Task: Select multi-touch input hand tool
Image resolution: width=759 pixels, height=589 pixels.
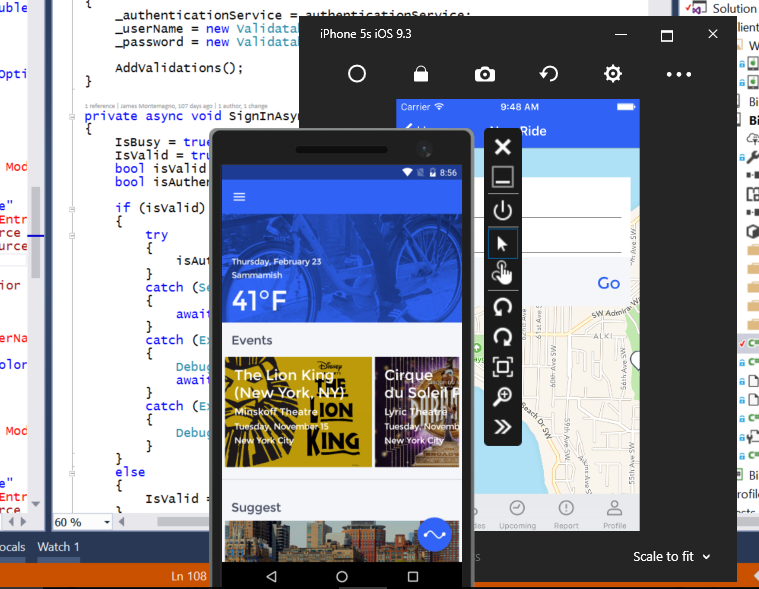Action: [x=502, y=273]
